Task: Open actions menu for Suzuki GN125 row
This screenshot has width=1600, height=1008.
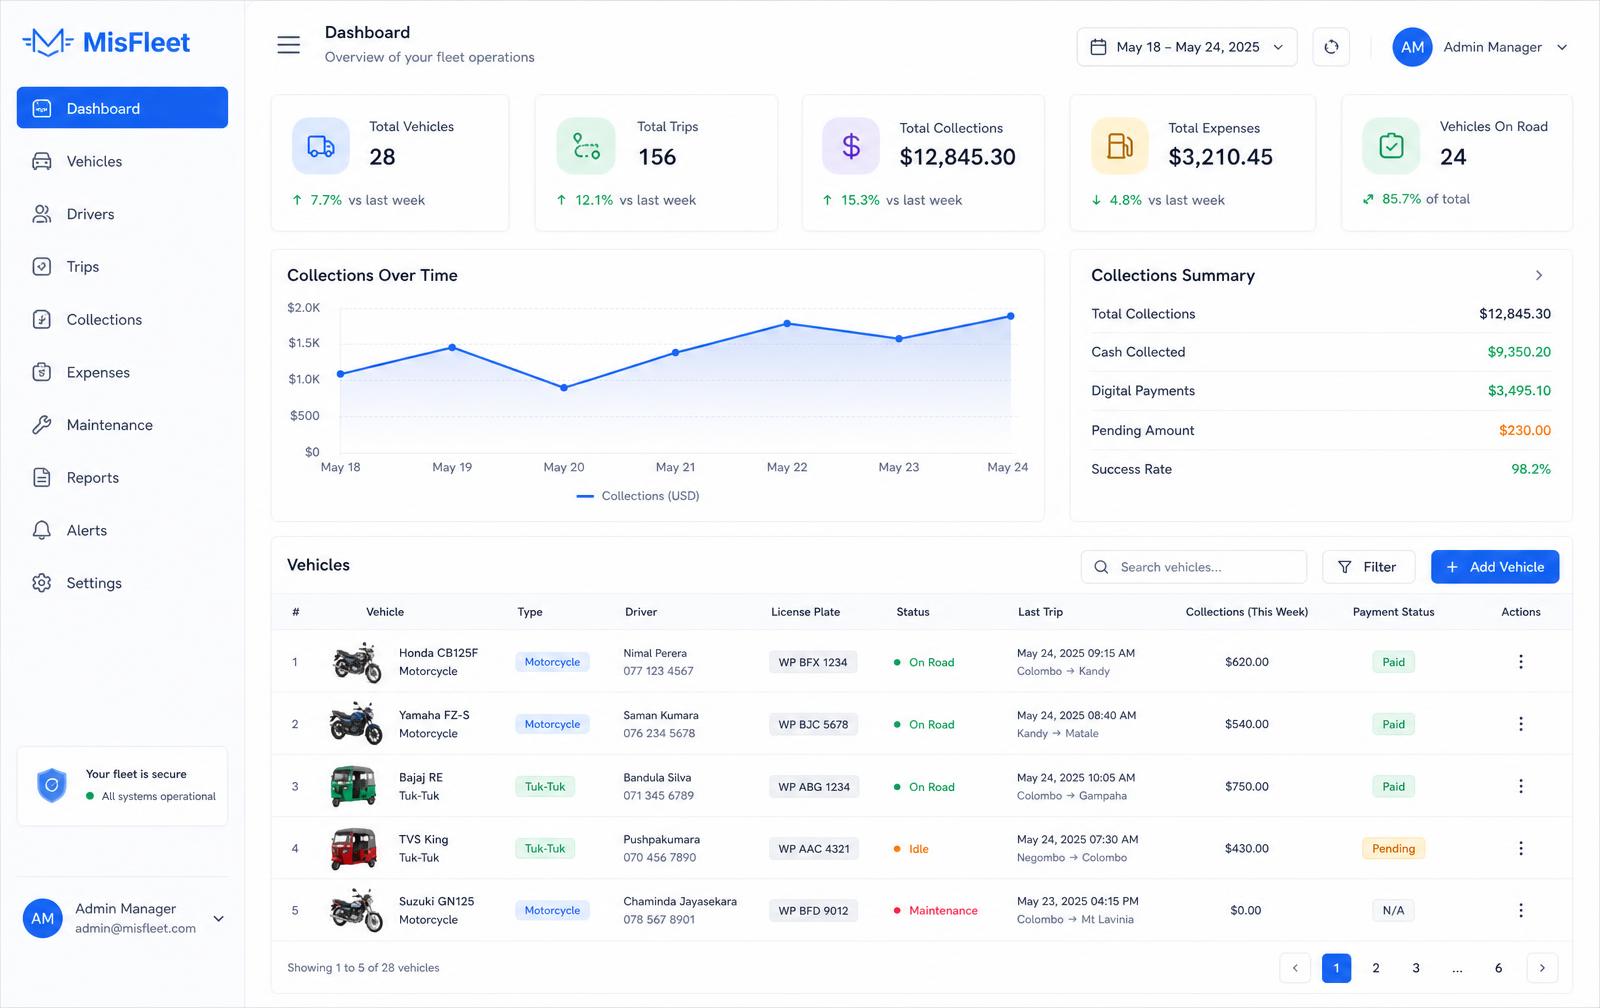Action: point(1521,910)
